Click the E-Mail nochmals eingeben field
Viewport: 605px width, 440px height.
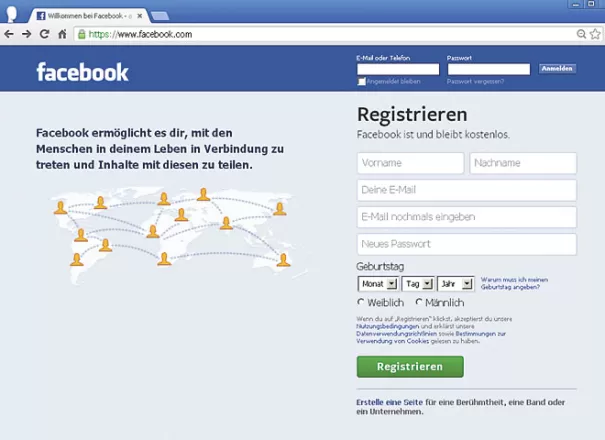click(467, 217)
